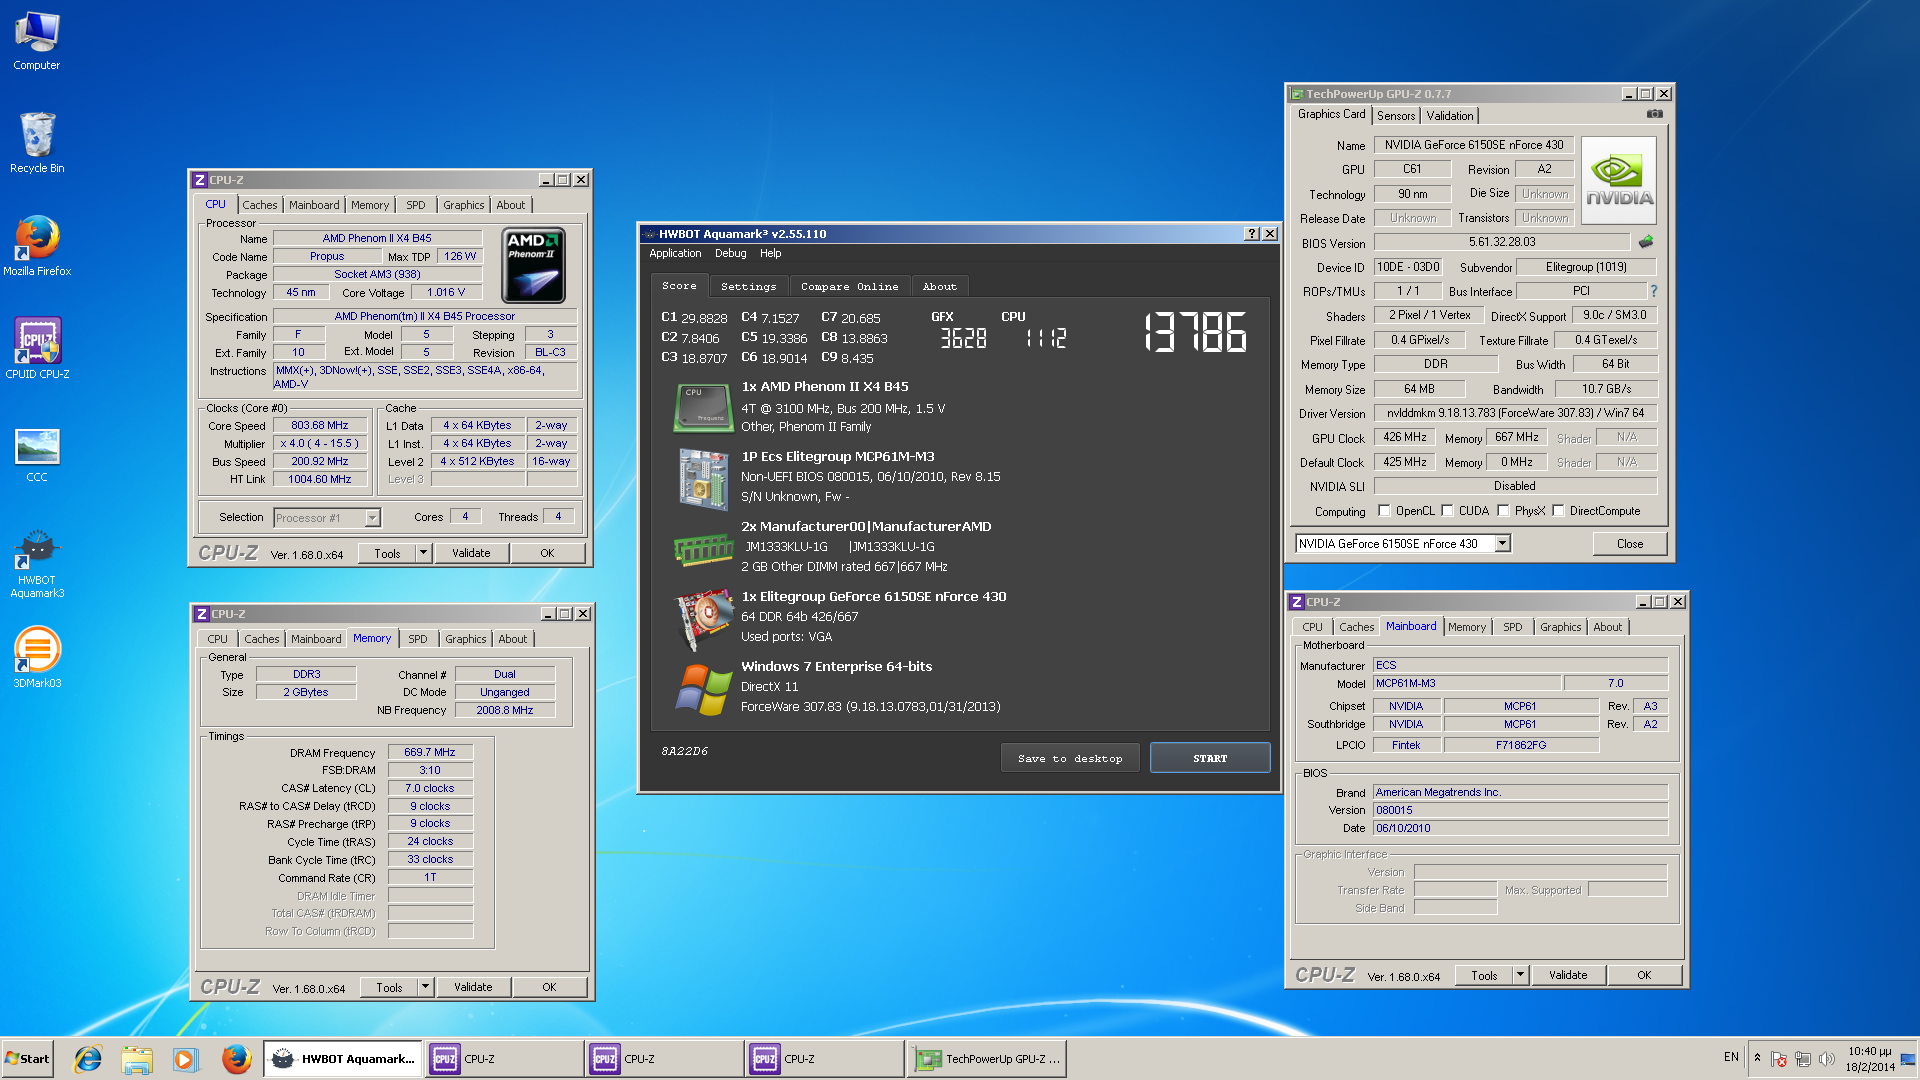Open SPD tab in CPU-Z Memory window
Image resolution: width=1920 pixels, height=1080 pixels.
click(x=418, y=639)
